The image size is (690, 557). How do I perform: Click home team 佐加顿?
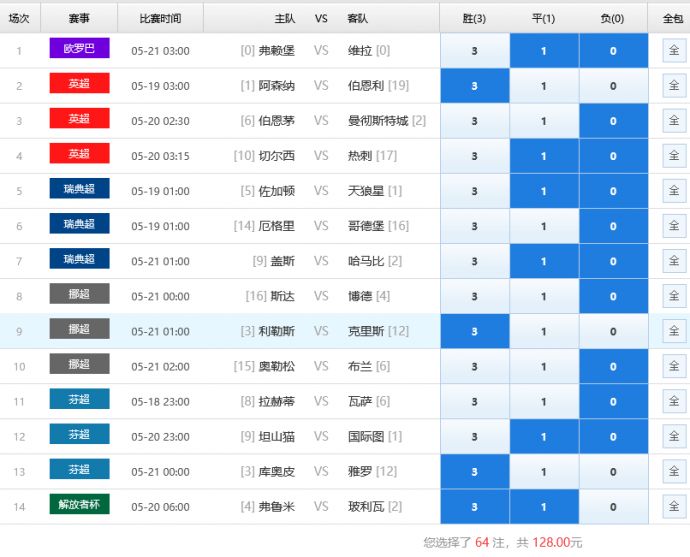tap(276, 191)
